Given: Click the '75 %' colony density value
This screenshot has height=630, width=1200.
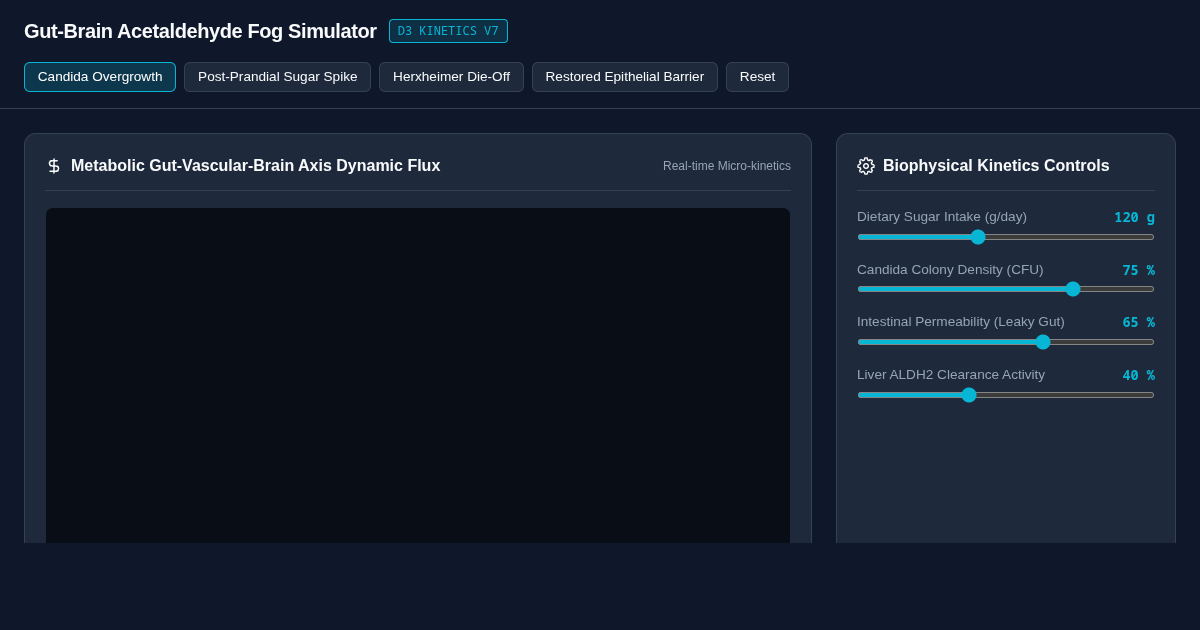Looking at the screenshot, I should pos(1138,270).
